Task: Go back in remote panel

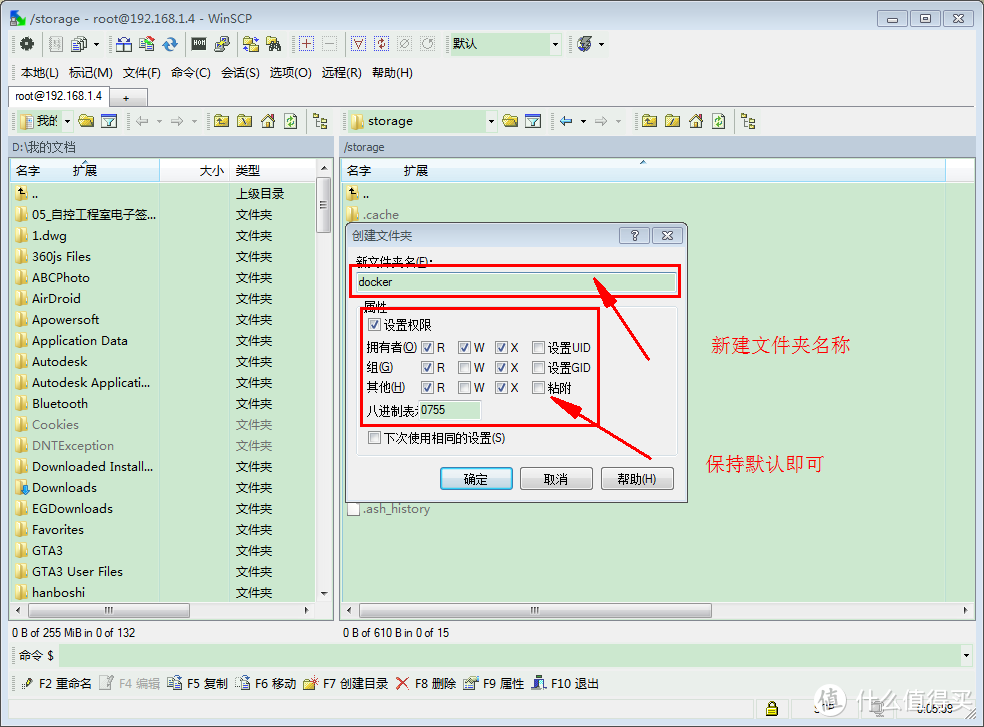Action: pyautogui.click(x=566, y=121)
